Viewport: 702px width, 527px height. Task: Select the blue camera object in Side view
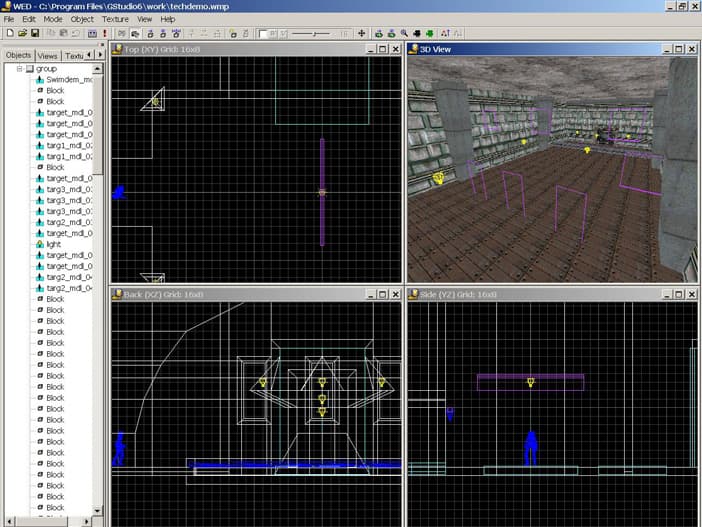coord(450,414)
